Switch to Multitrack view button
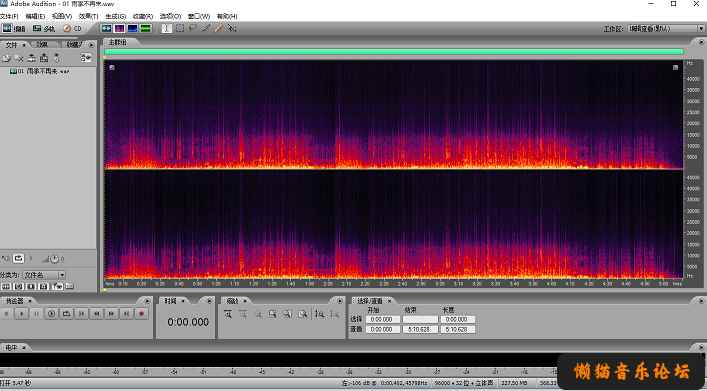This screenshot has width=707, height=391. [44, 28]
